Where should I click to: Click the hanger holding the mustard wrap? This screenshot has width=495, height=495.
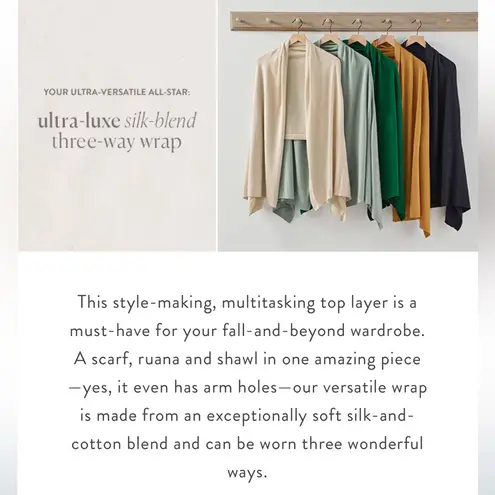(x=387, y=31)
